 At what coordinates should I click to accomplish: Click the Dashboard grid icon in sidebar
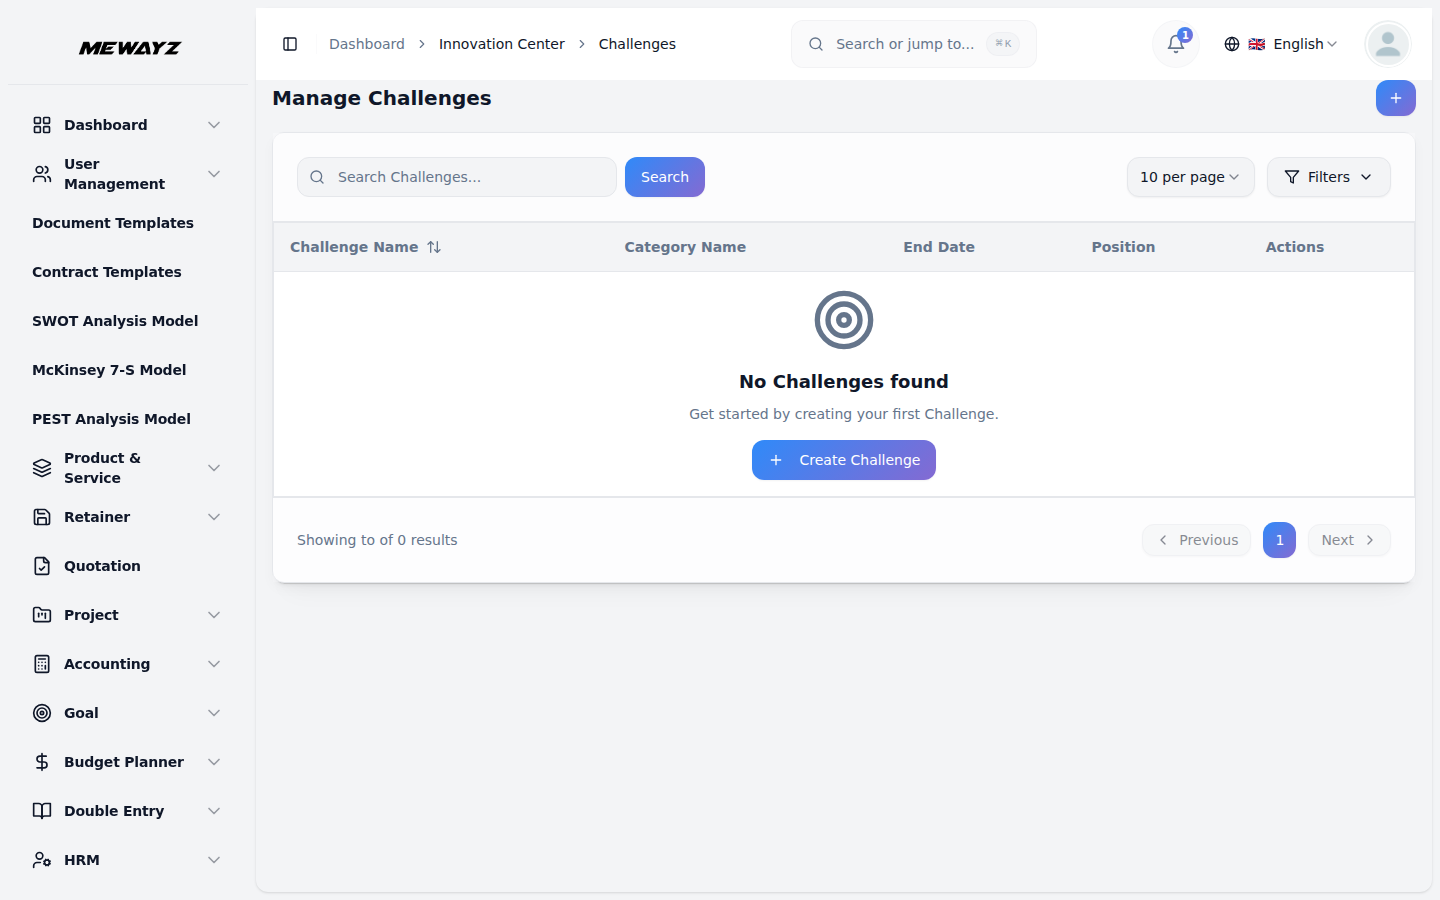click(x=42, y=125)
